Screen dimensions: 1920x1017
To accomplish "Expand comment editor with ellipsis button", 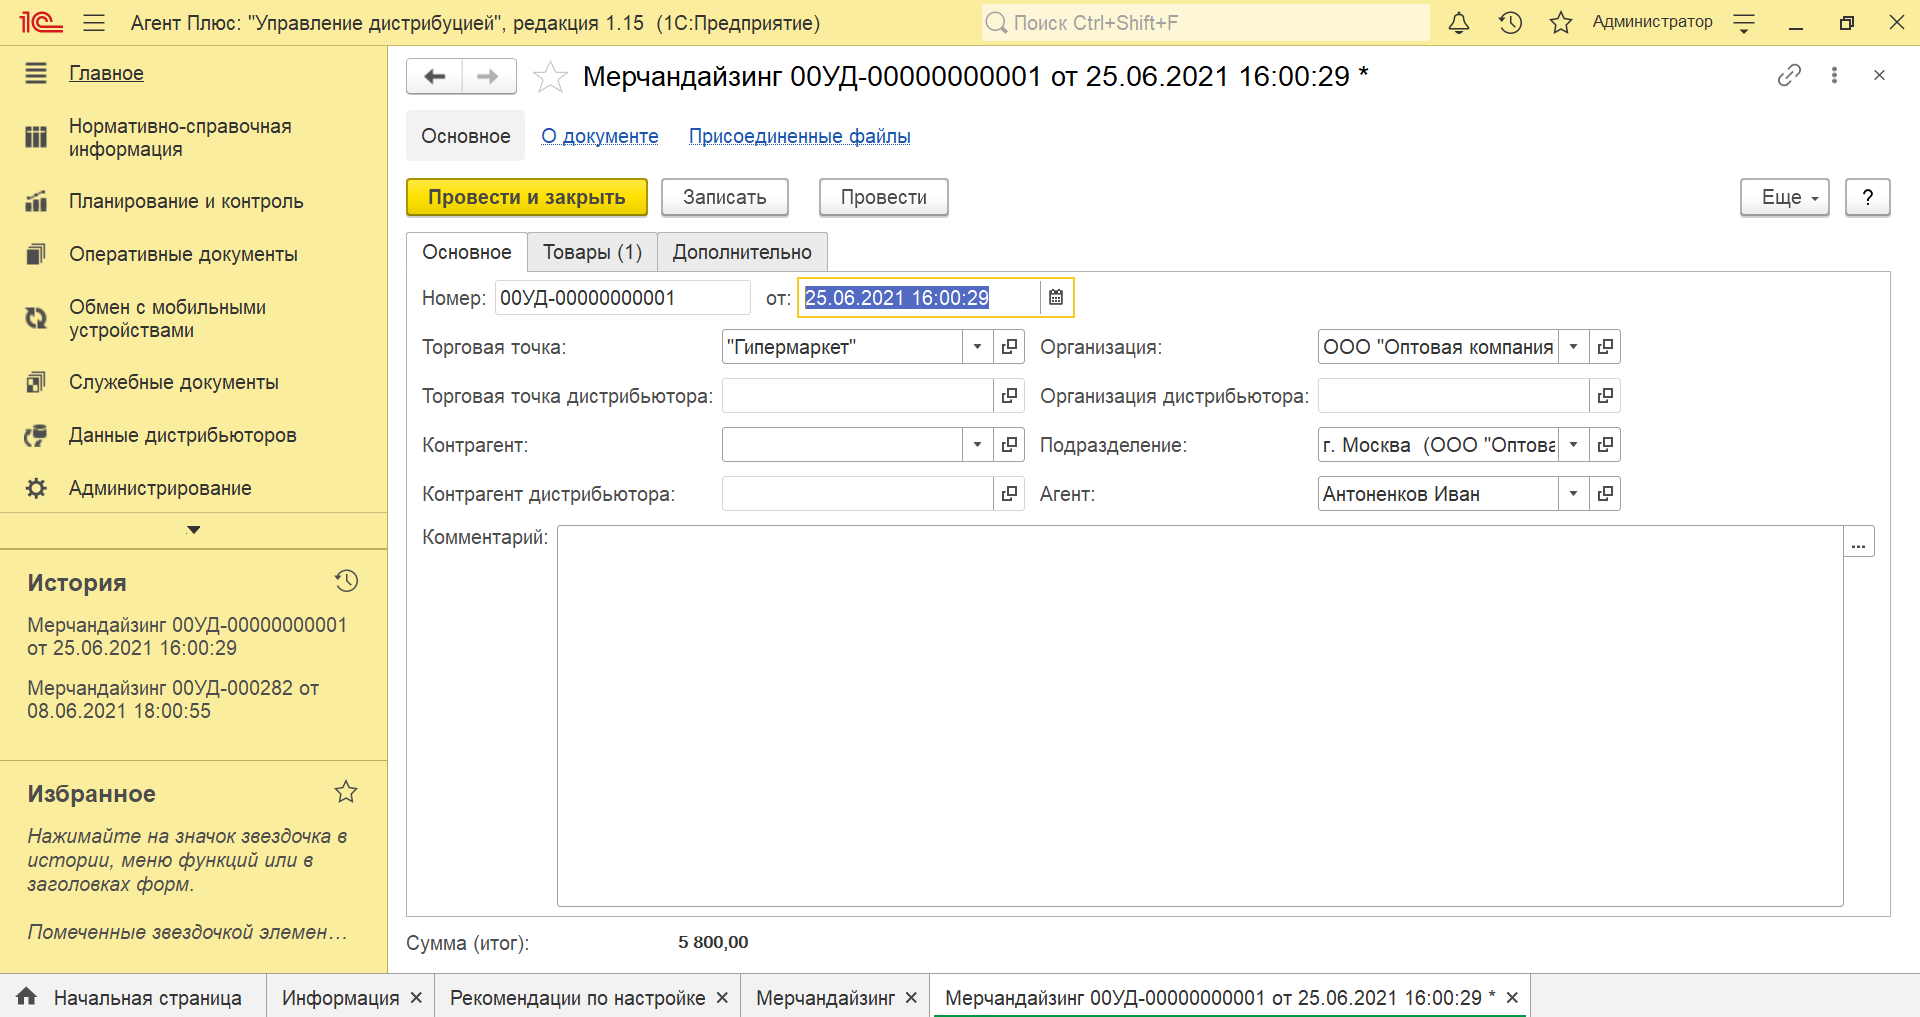I will 1858,541.
